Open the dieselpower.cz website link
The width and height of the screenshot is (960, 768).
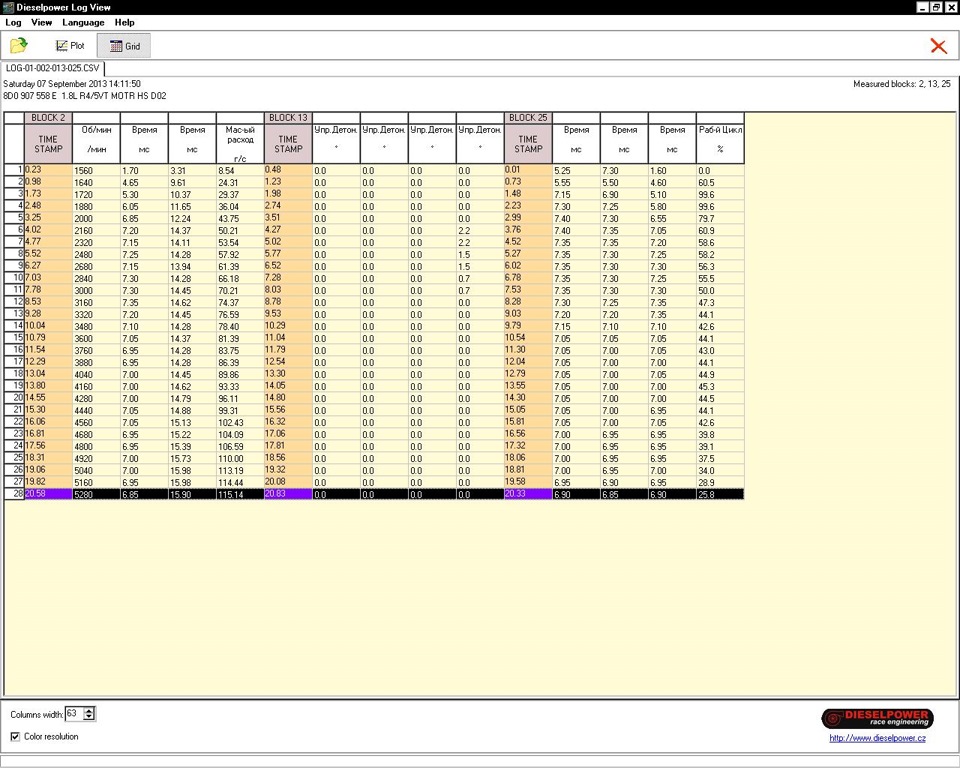(x=877, y=739)
